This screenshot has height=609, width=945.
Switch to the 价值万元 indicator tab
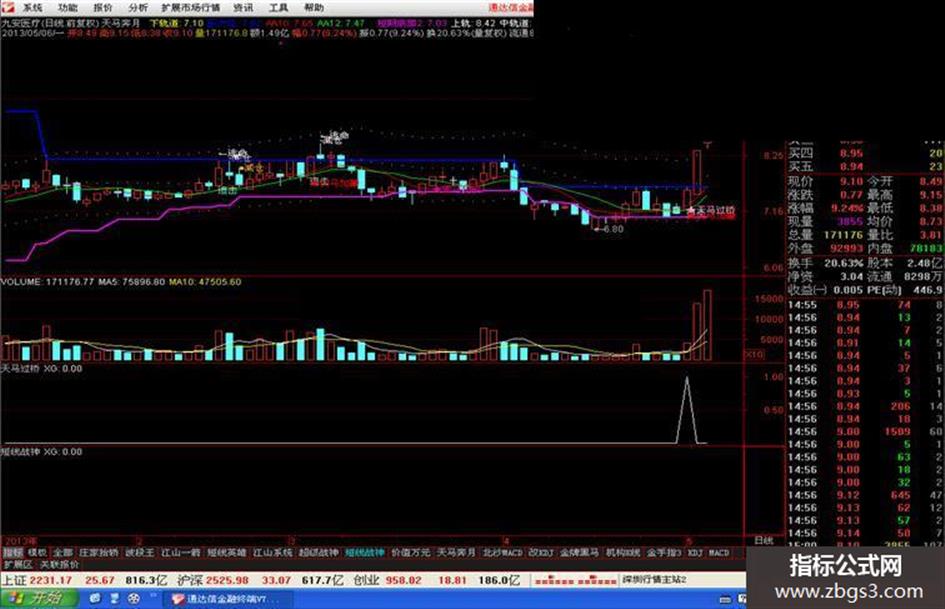410,552
